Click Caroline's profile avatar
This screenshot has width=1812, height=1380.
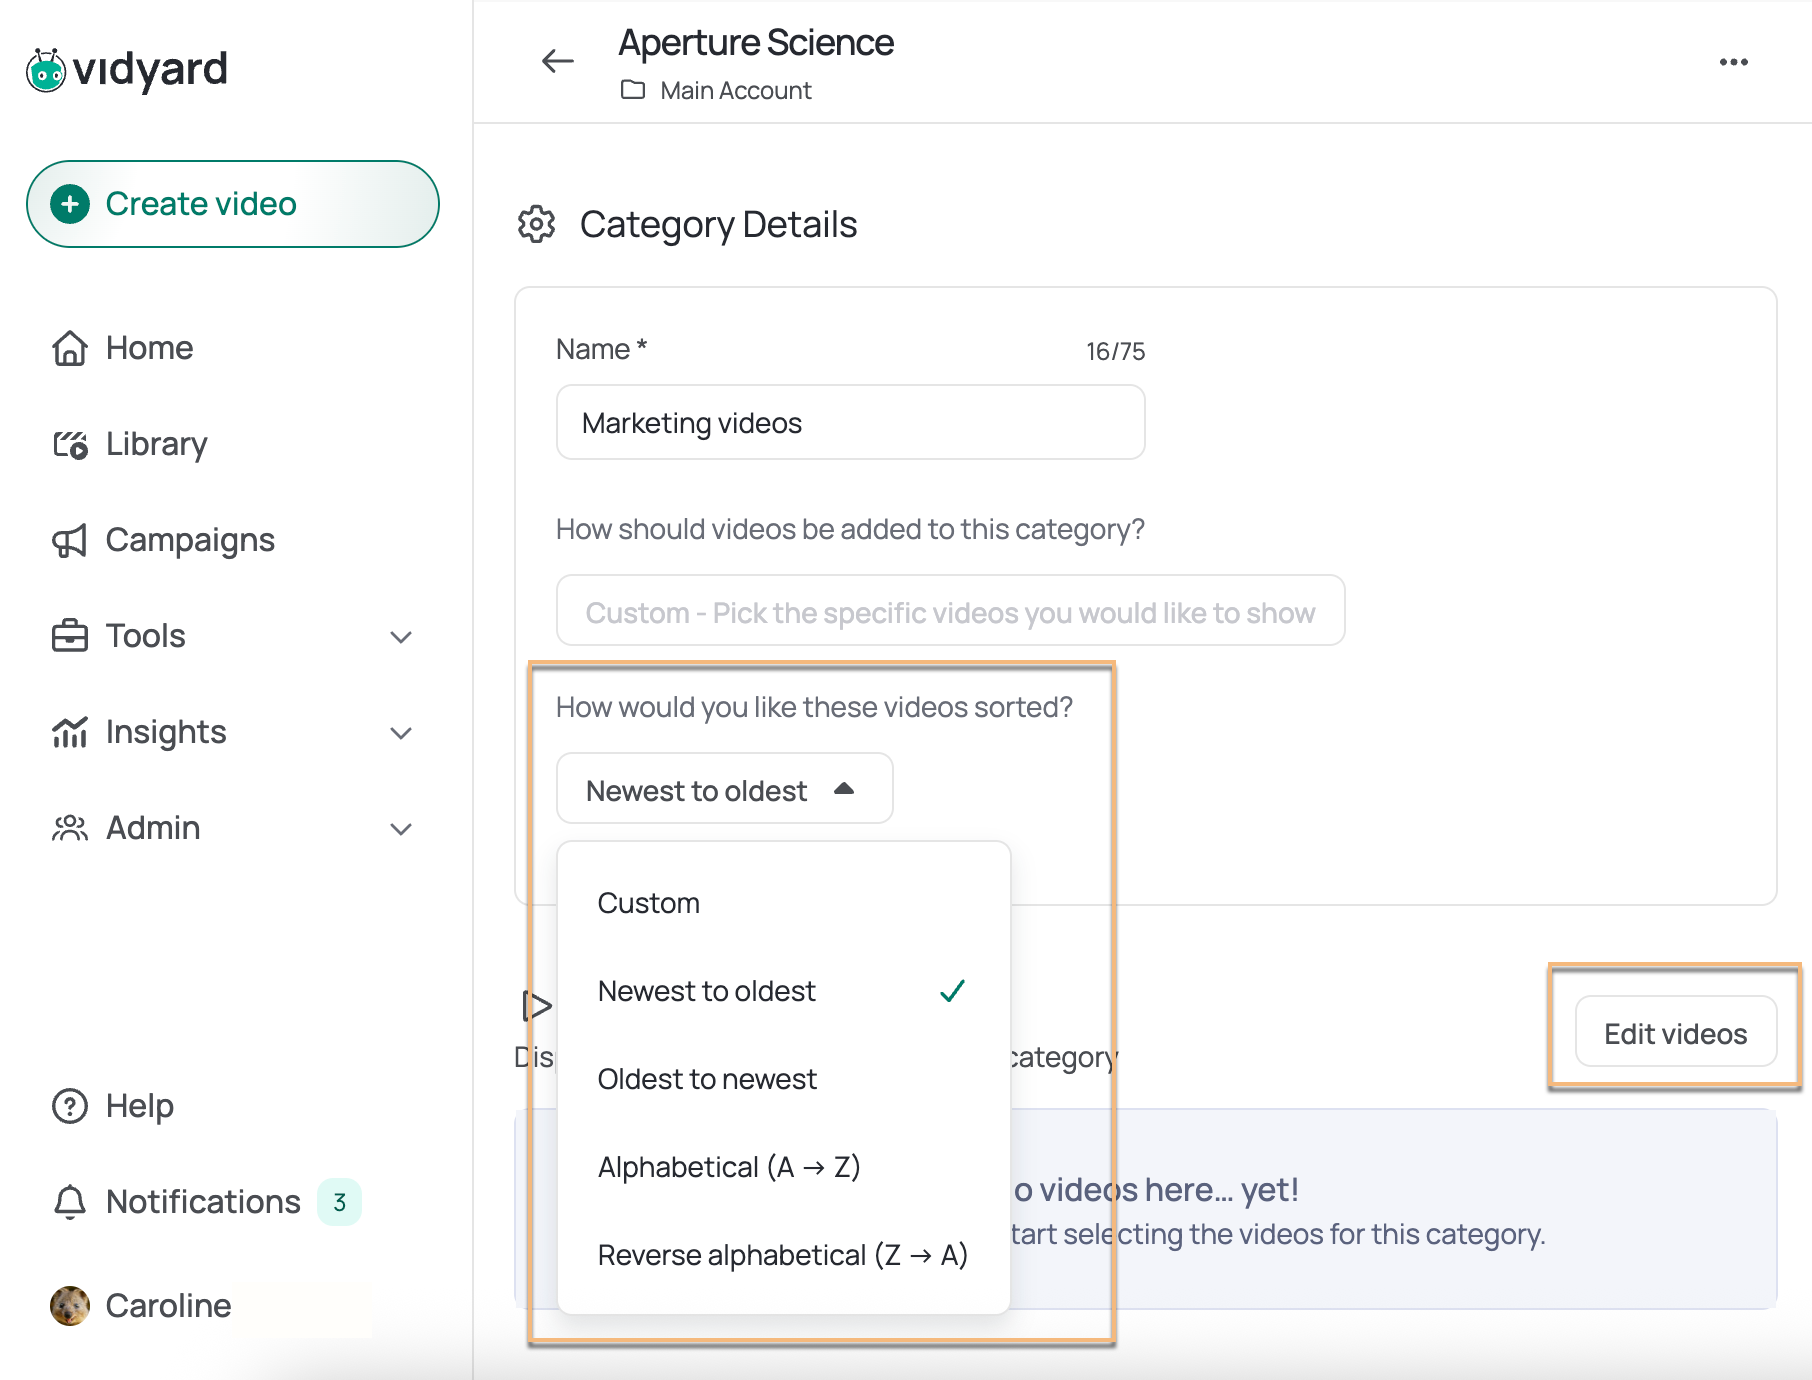(x=70, y=1306)
